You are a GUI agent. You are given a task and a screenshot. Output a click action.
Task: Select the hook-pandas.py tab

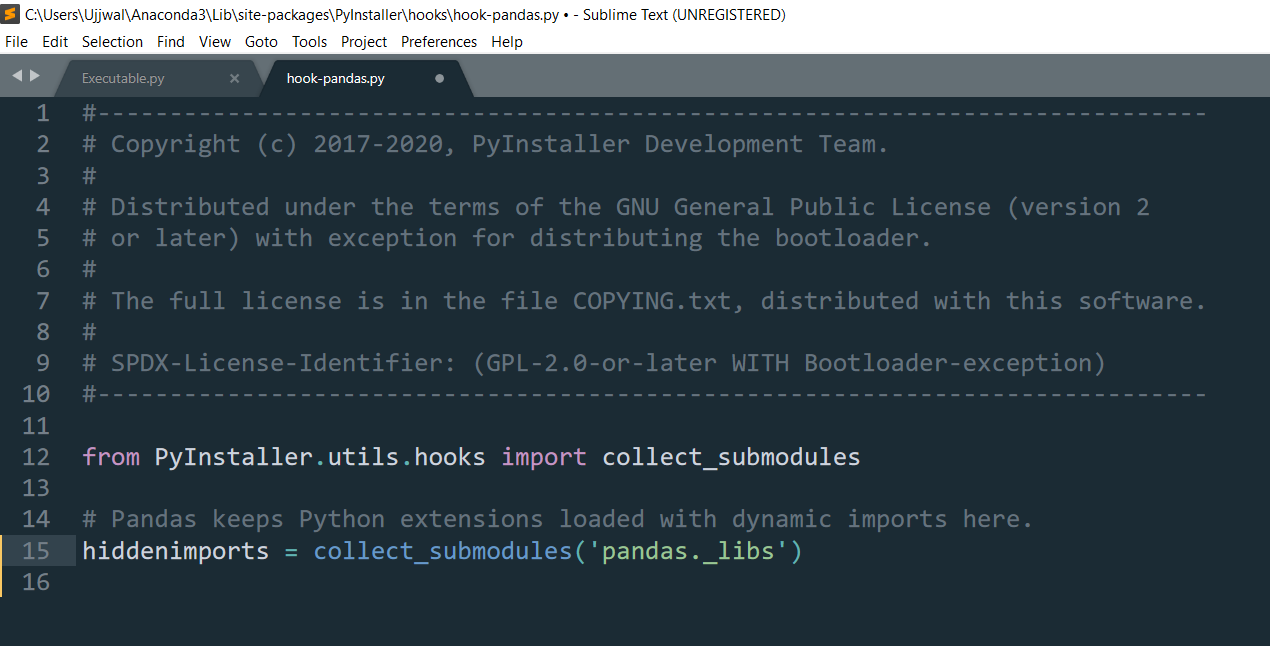tap(335, 79)
